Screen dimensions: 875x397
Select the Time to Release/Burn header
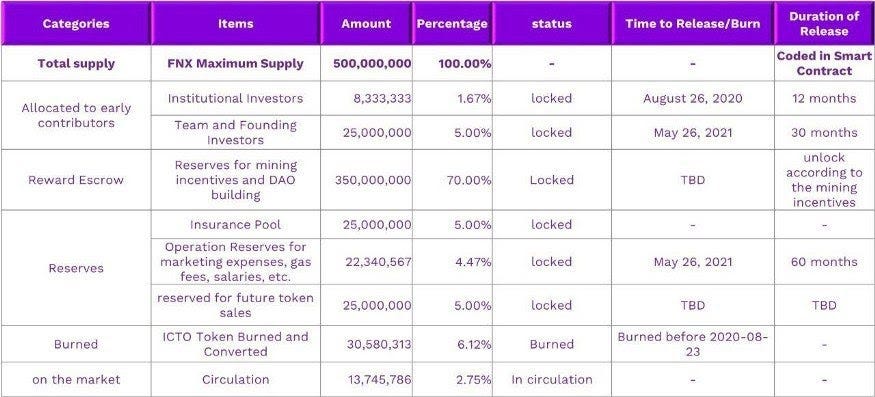coord(693,23)
